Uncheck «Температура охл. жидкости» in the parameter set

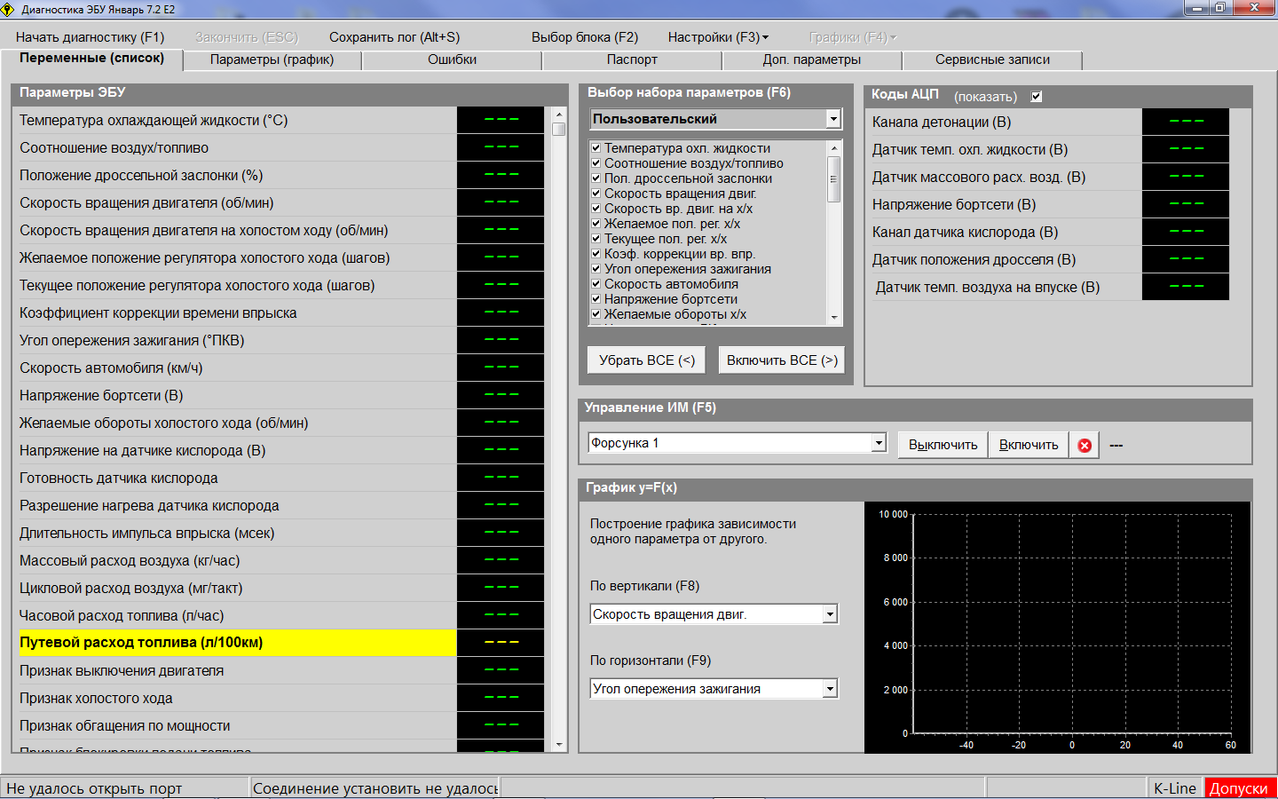(596, 148)
